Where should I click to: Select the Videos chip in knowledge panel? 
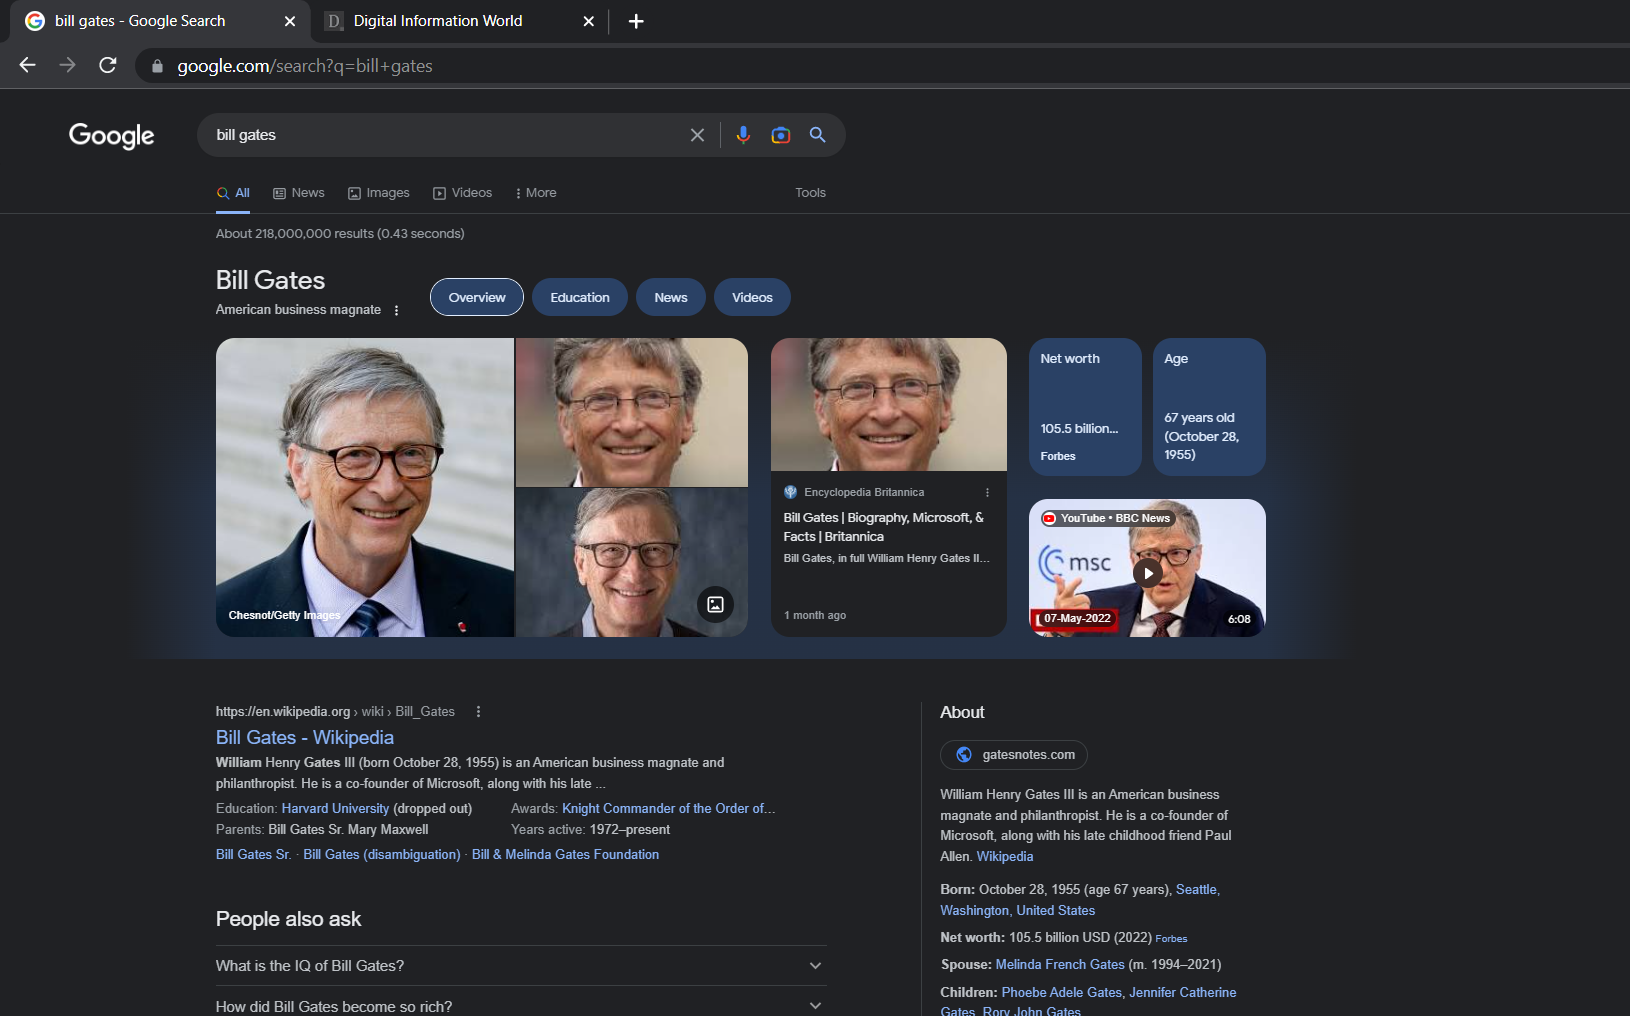tap(752, 297)
